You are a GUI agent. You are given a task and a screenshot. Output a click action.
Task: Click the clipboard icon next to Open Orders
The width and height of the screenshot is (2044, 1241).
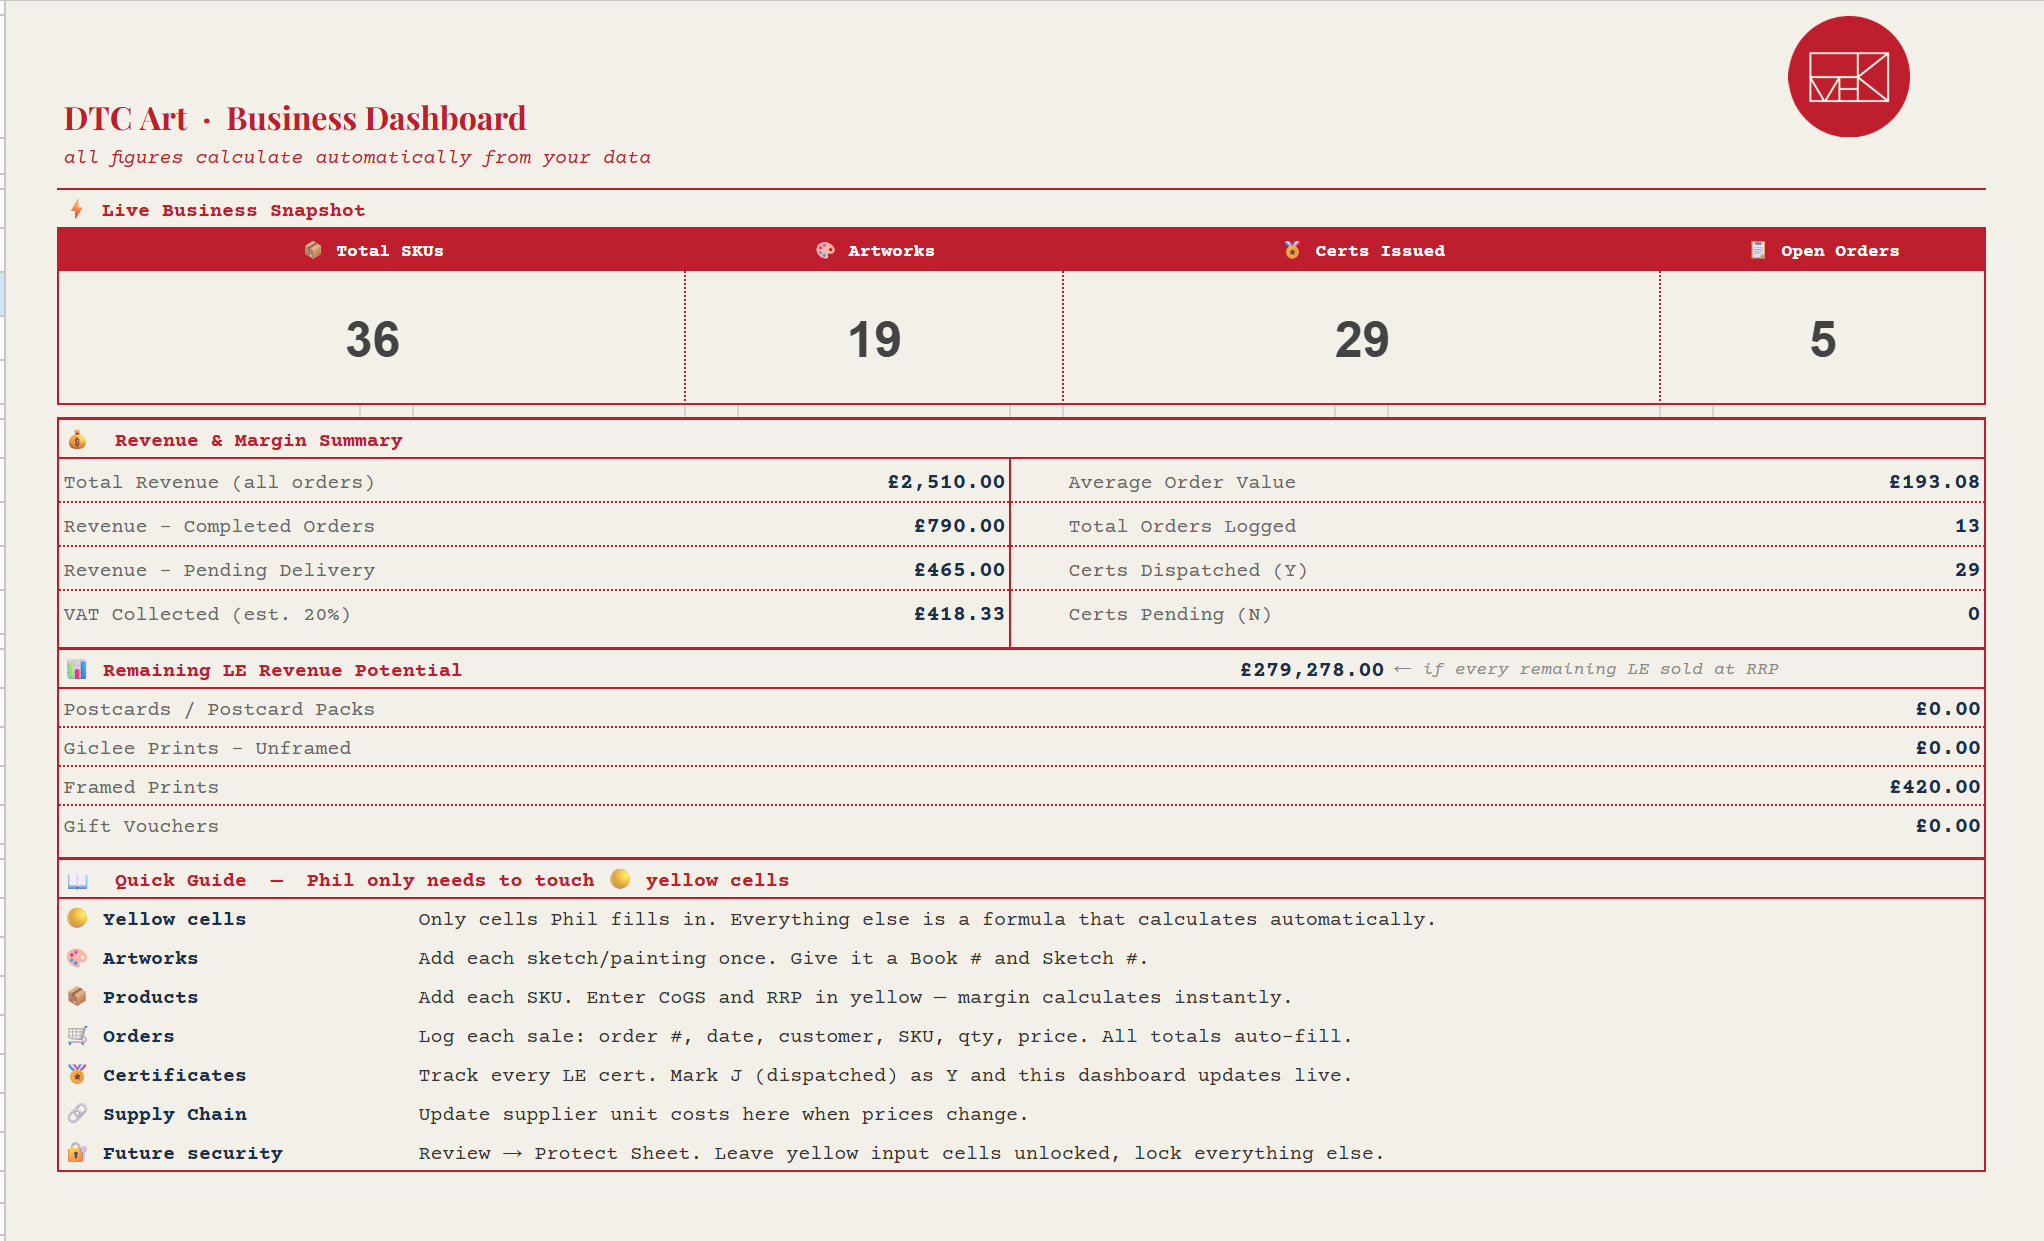click(x=1757, y=250)
